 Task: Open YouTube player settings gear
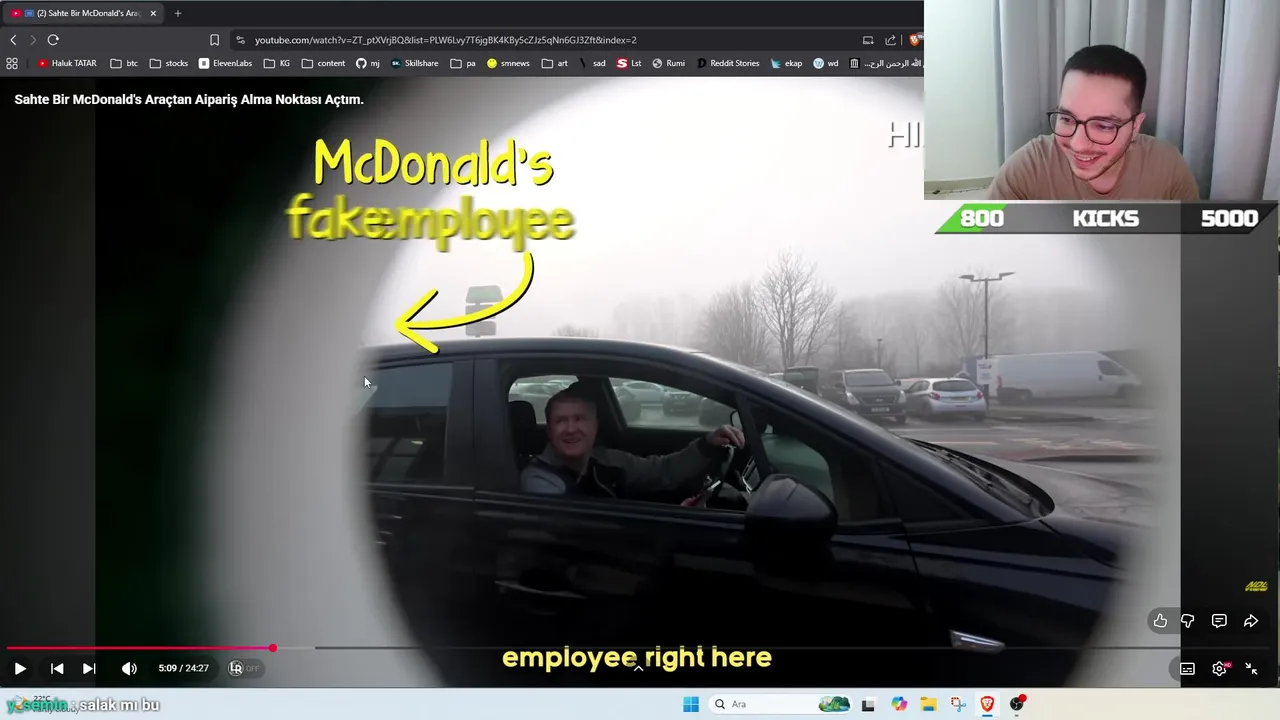pyautogui.click(x=1220, y=668)
